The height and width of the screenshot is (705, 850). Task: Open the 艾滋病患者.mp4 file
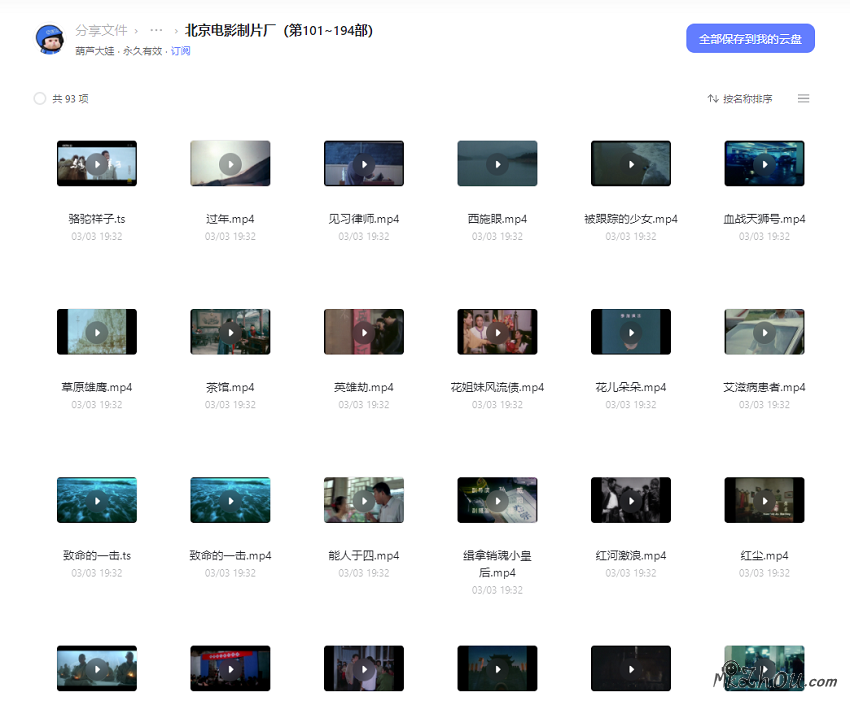(x=764, y=332)
